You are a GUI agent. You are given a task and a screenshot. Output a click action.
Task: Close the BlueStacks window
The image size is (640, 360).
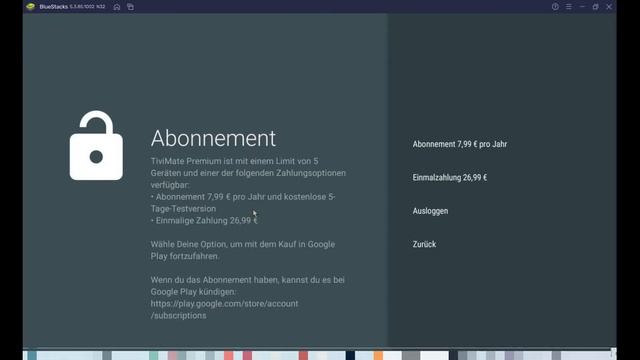[x=609, y=7]
